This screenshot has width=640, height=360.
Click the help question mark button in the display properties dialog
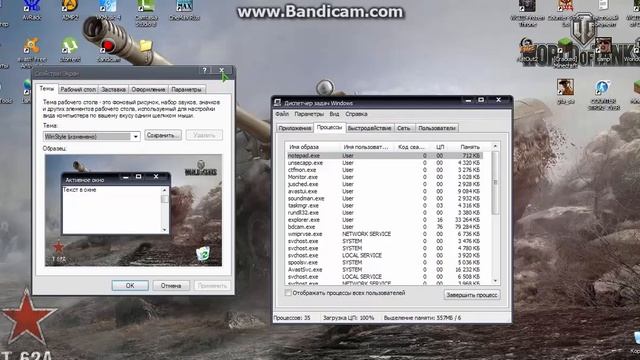(205, 70)
